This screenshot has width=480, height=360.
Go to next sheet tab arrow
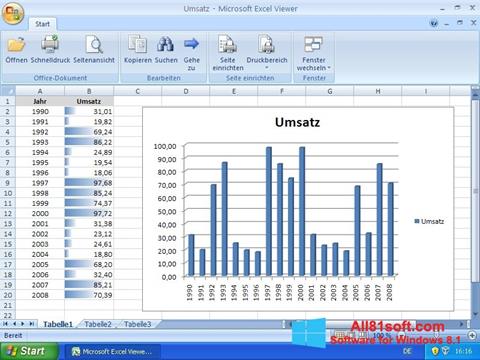(23, 324)
